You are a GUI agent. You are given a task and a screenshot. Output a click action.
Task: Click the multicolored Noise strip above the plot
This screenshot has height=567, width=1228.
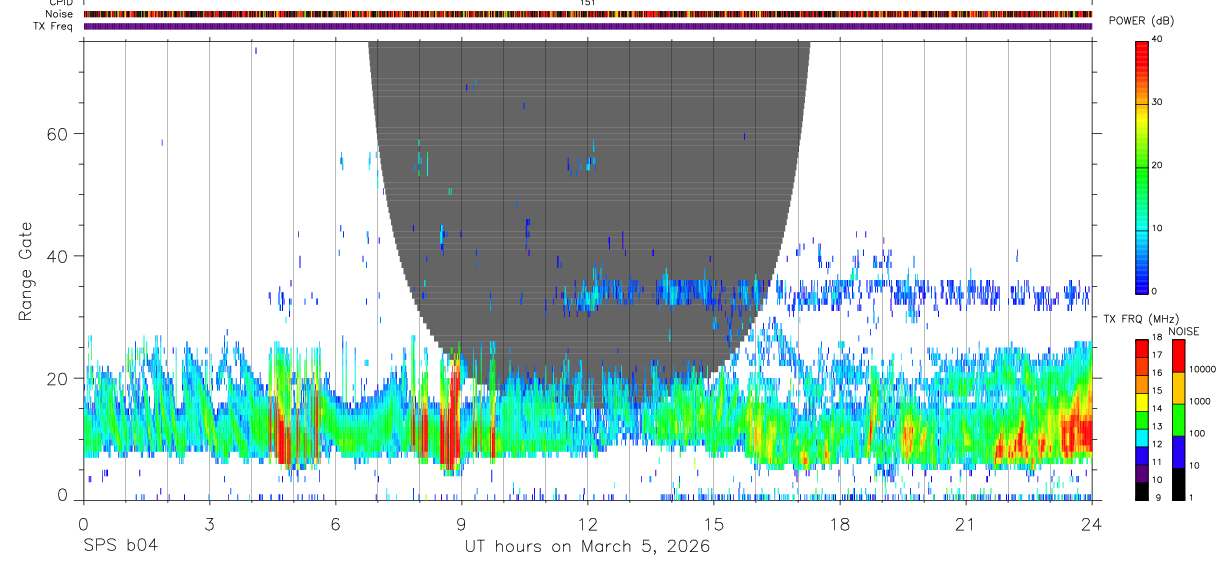coord(588,14)
